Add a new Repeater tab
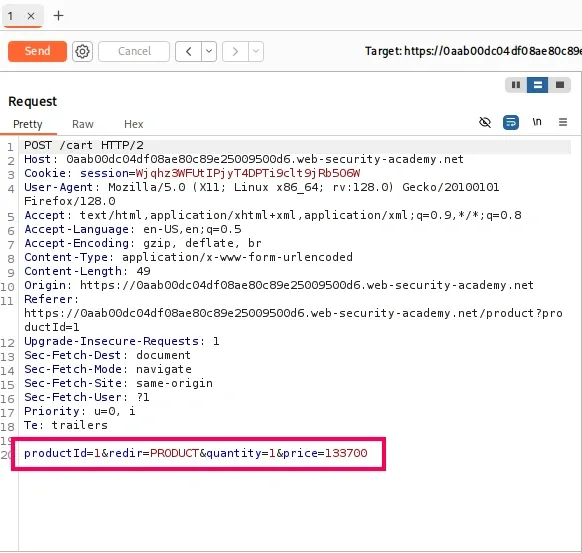Image resolution: width=582 pixels, height=553 pixels. pos(58,16)
